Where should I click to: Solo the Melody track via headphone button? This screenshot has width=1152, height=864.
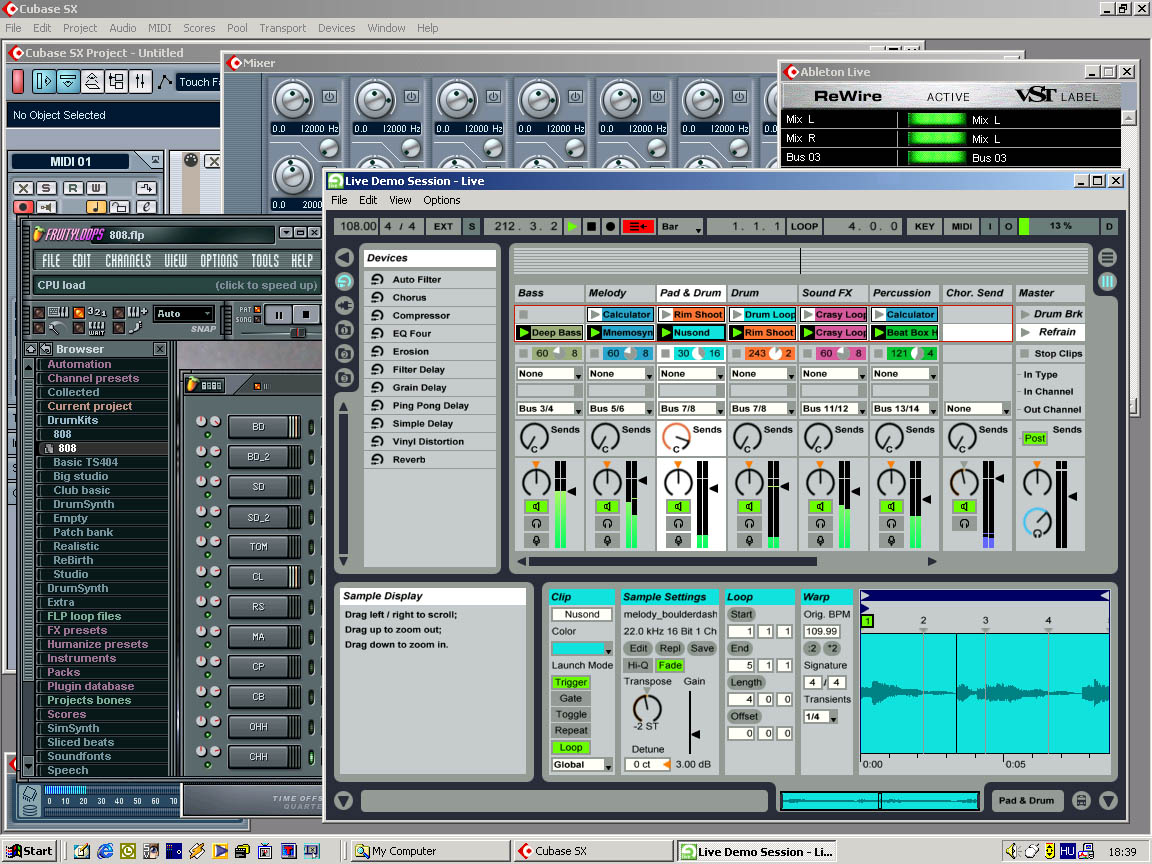(x=607, y=524)
